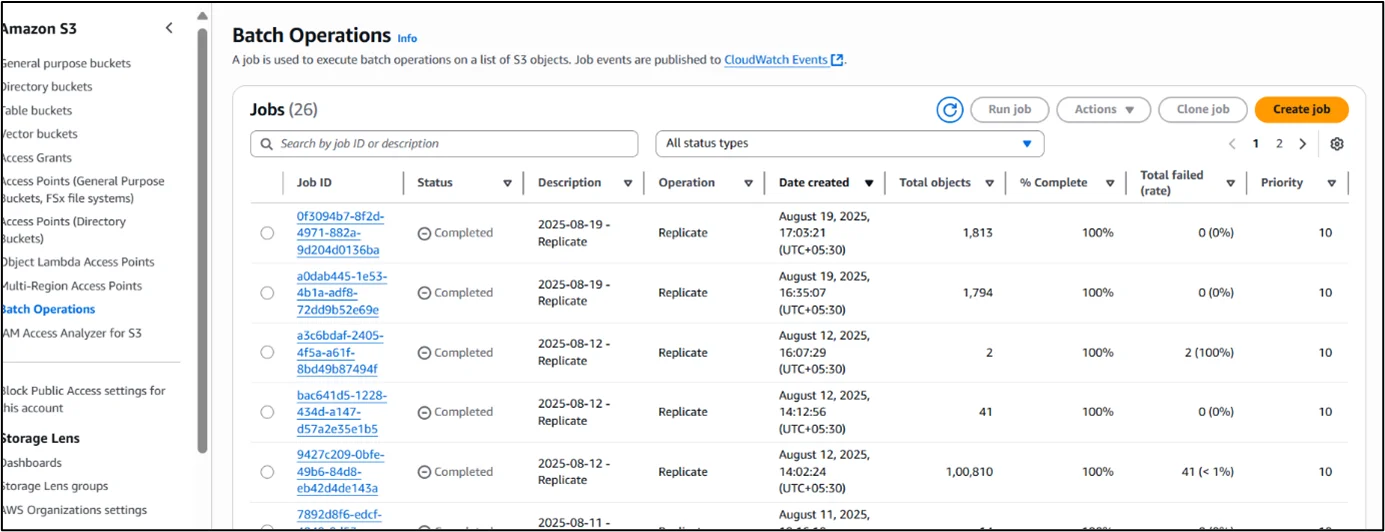Open the CloudWatch Events link

pyautogui.click(x=783, y=60)
